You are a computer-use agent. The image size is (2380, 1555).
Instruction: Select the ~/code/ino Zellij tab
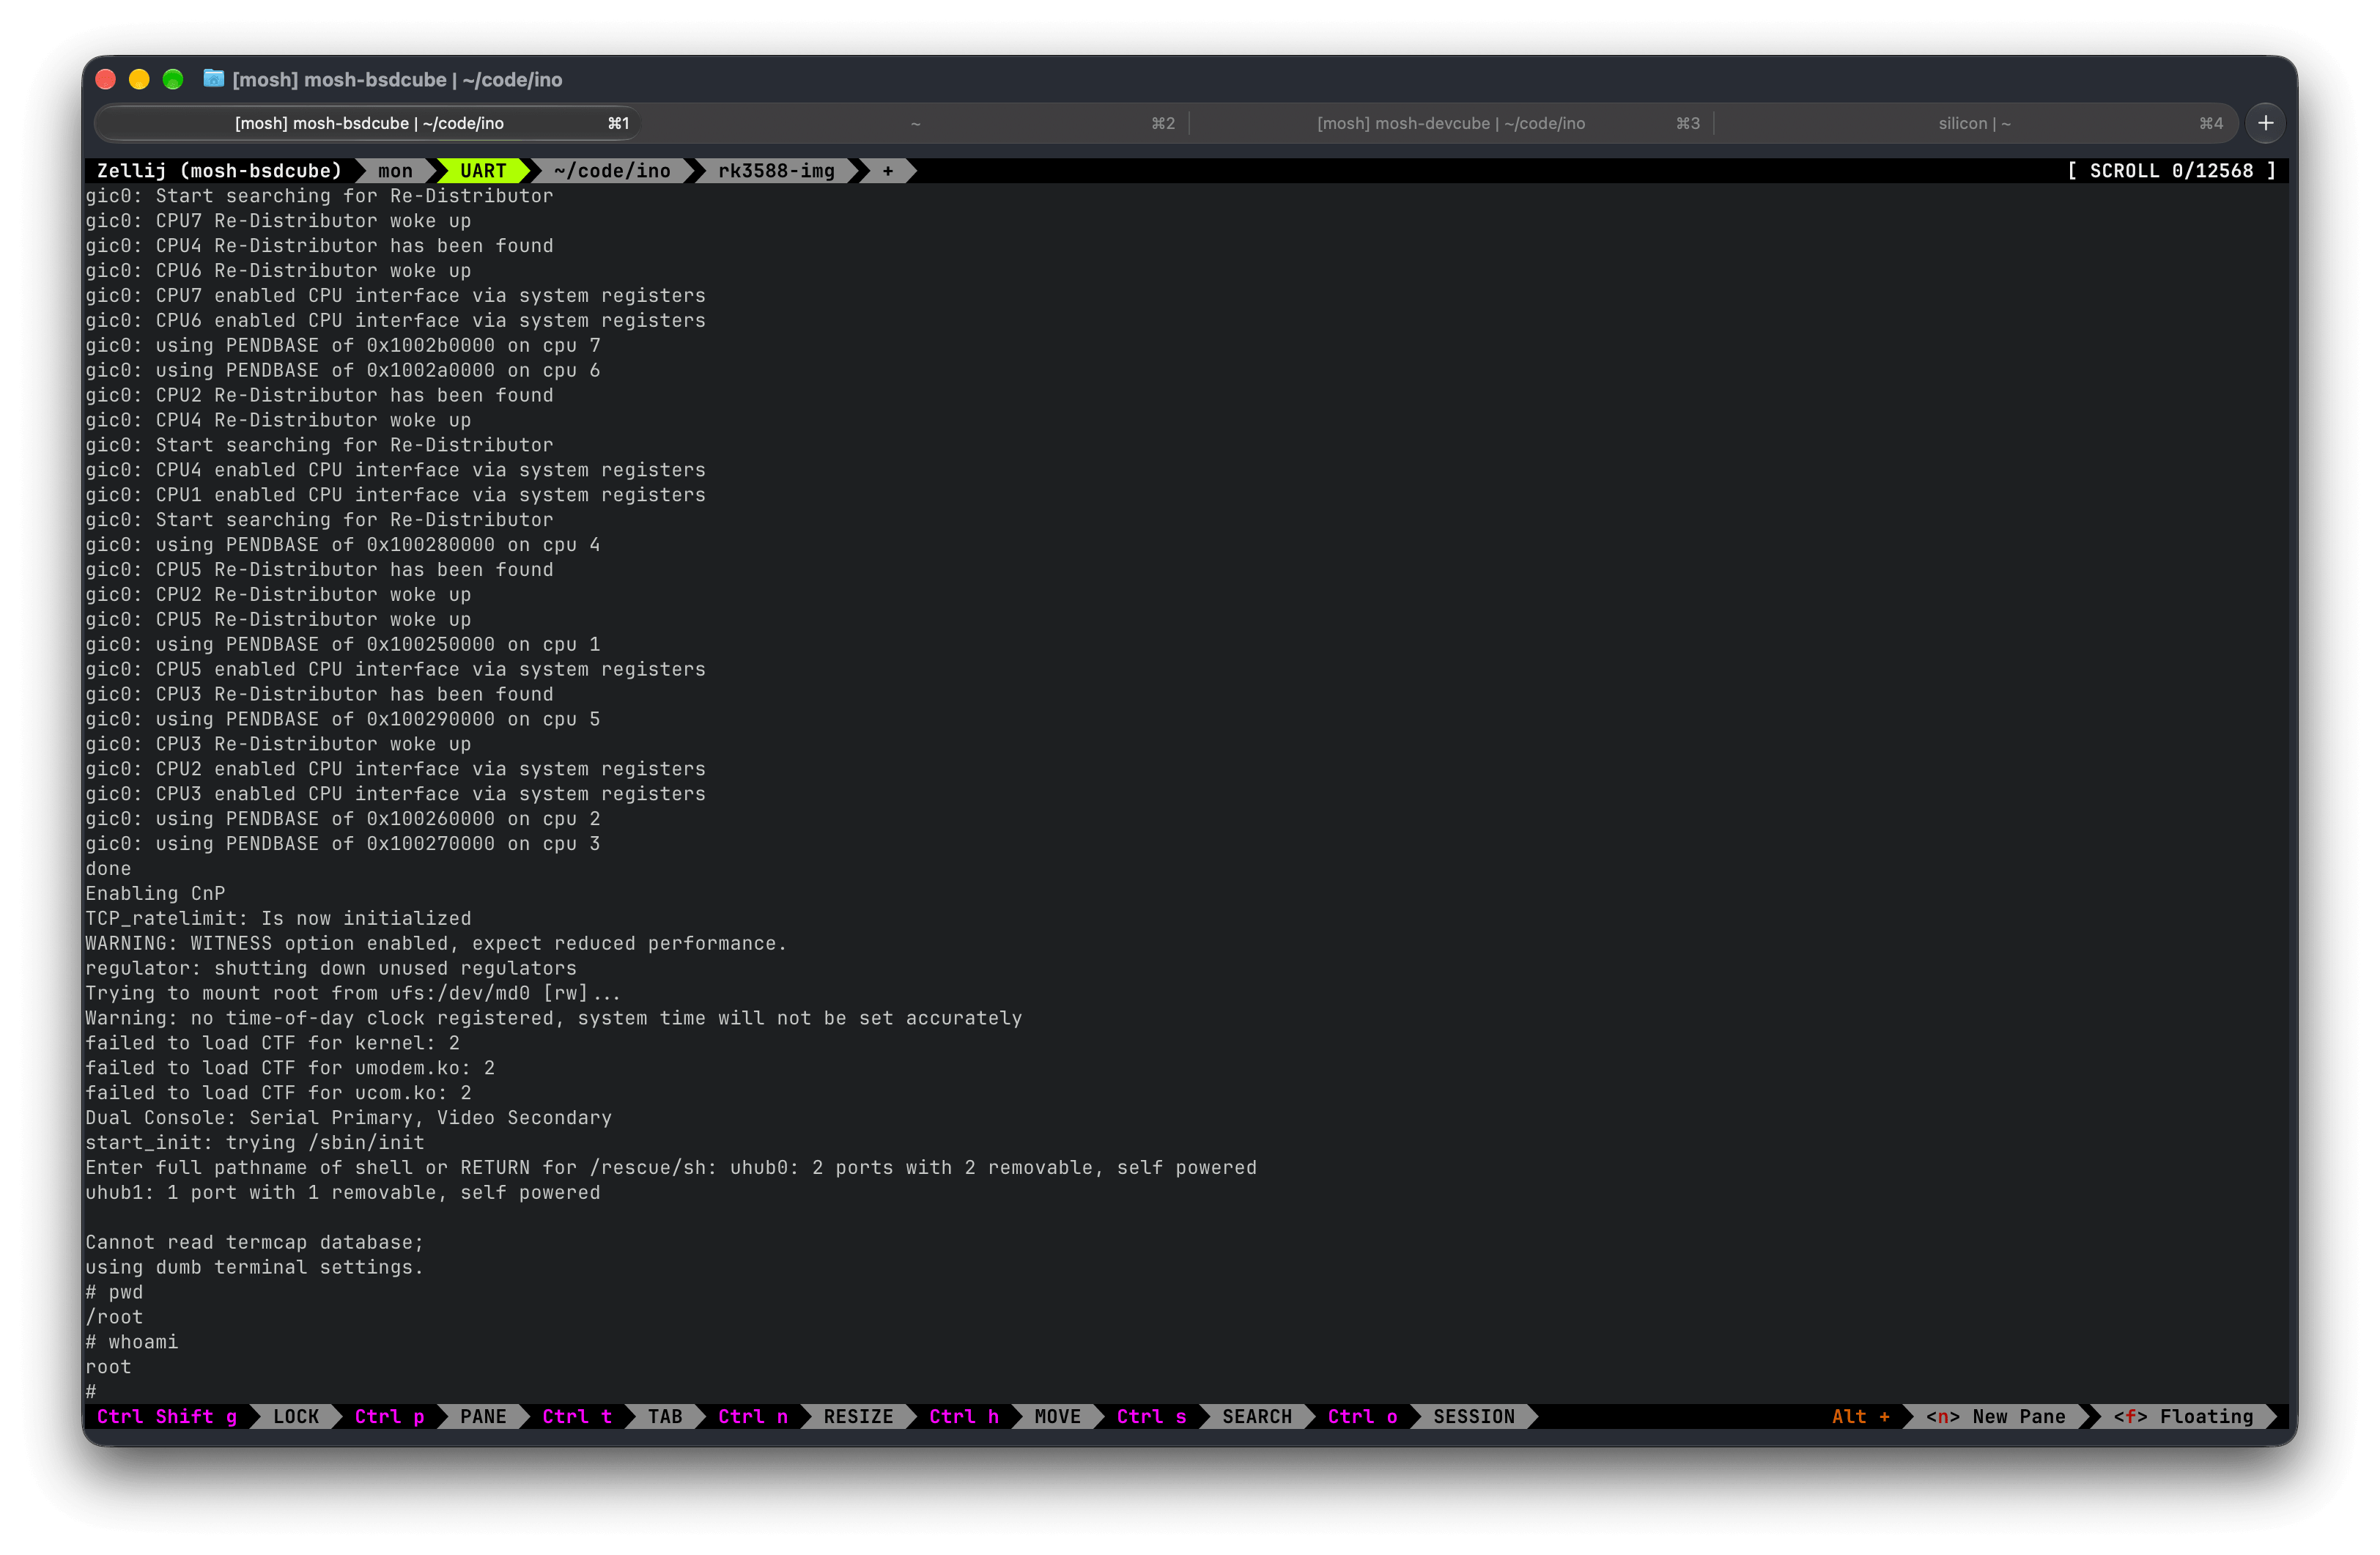[612, 171]
